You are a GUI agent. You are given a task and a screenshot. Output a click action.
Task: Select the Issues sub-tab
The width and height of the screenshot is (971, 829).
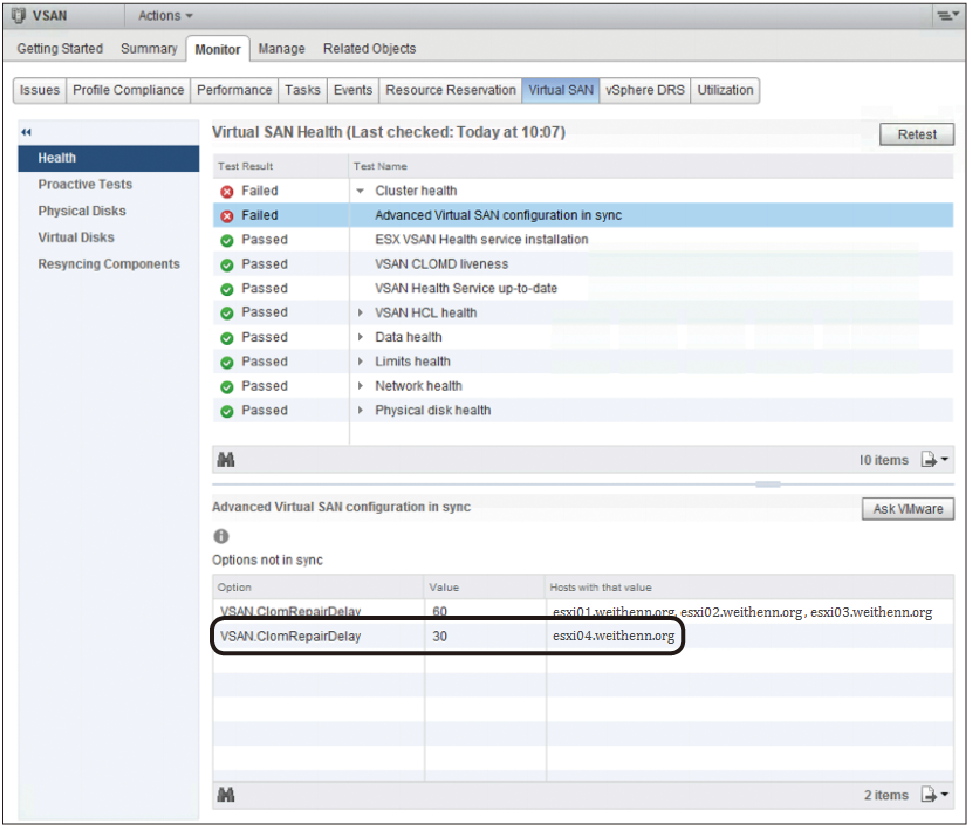point(40,90)
